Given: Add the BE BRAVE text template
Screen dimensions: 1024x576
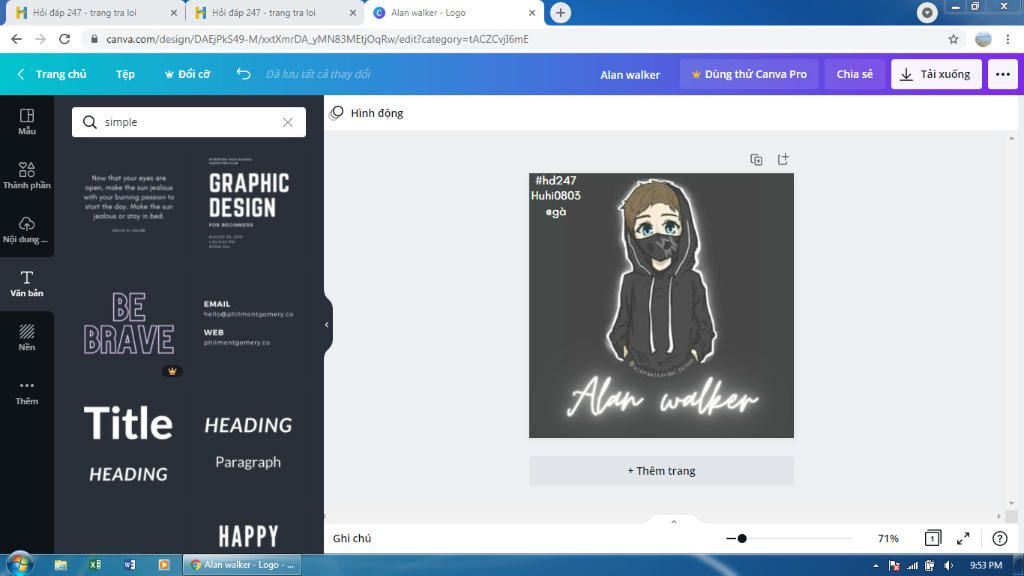Looking at the screenshot, I should [x=129, y=324].
